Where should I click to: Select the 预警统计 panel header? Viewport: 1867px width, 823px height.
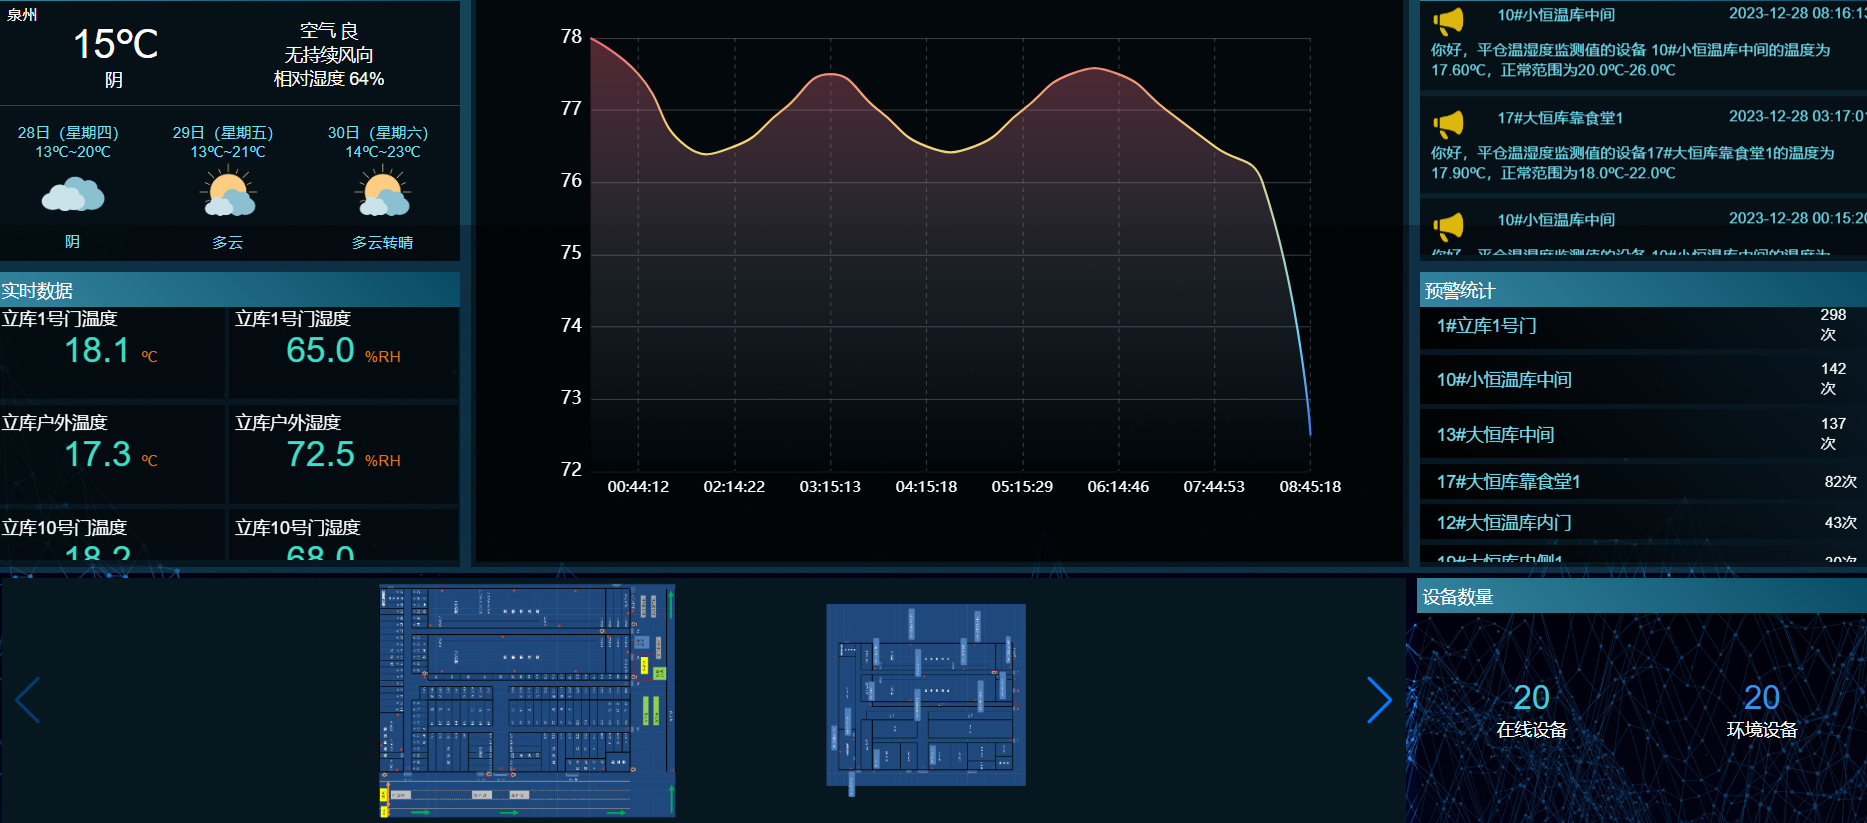[1643, 290]
